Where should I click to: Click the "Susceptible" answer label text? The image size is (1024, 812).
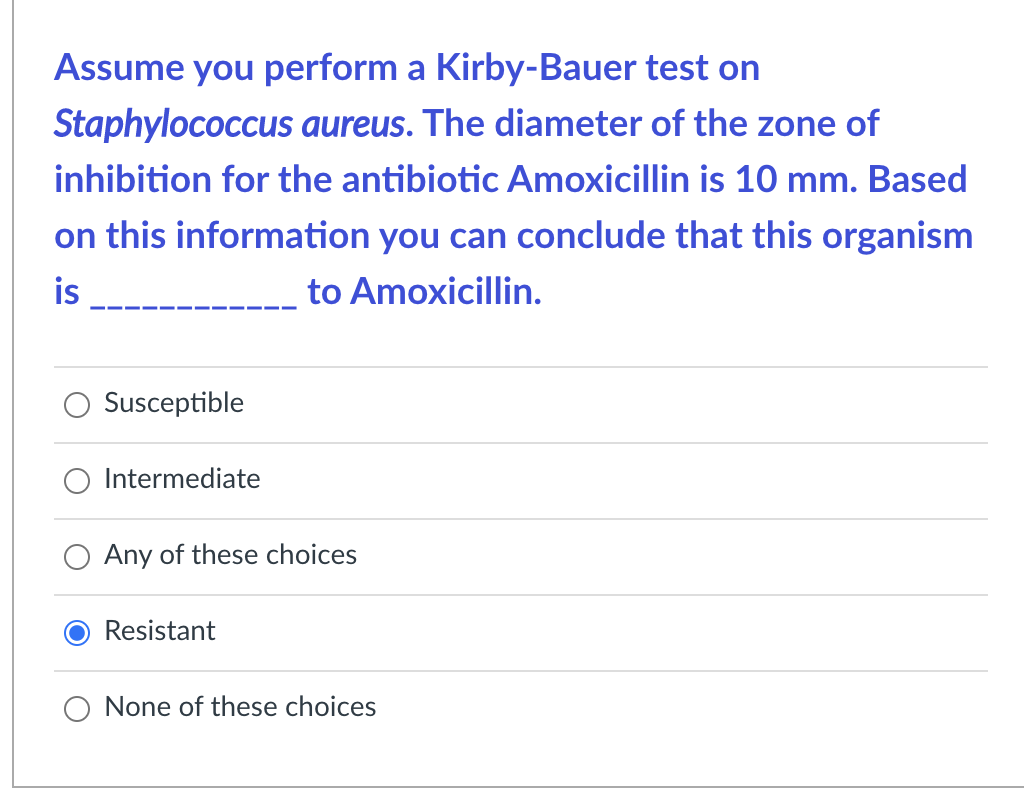(174, 403)
